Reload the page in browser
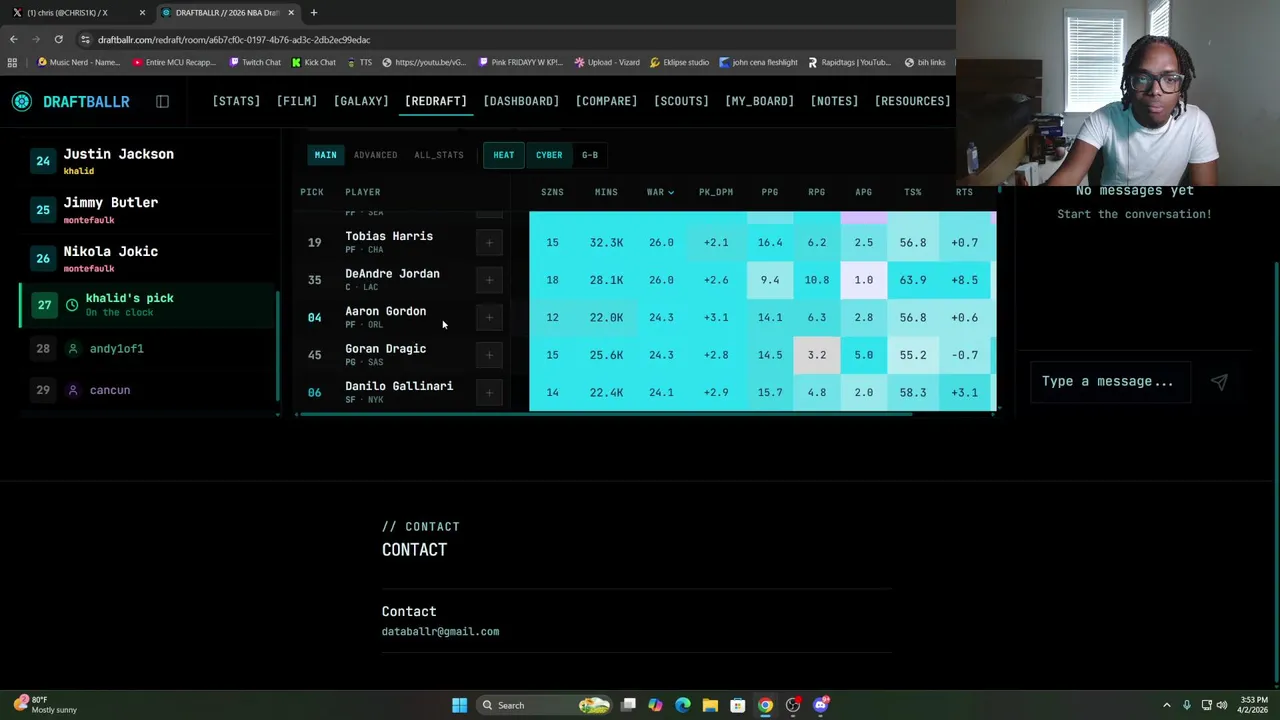This screenshot has width=1280, height=720. click(x=58, y=39)
